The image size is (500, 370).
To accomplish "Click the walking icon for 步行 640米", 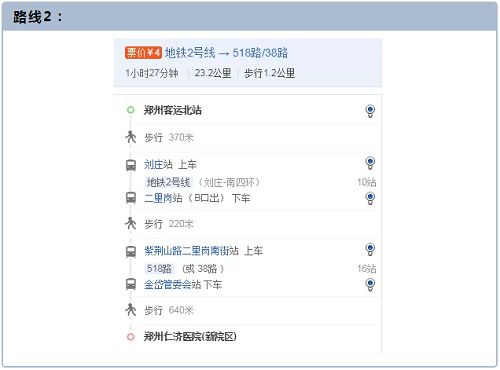I will point(131,310).
